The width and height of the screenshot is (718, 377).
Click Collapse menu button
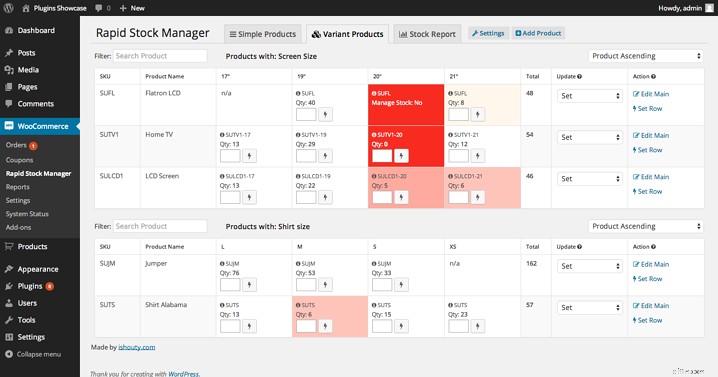pyautogui.click(x=33, y=354)
